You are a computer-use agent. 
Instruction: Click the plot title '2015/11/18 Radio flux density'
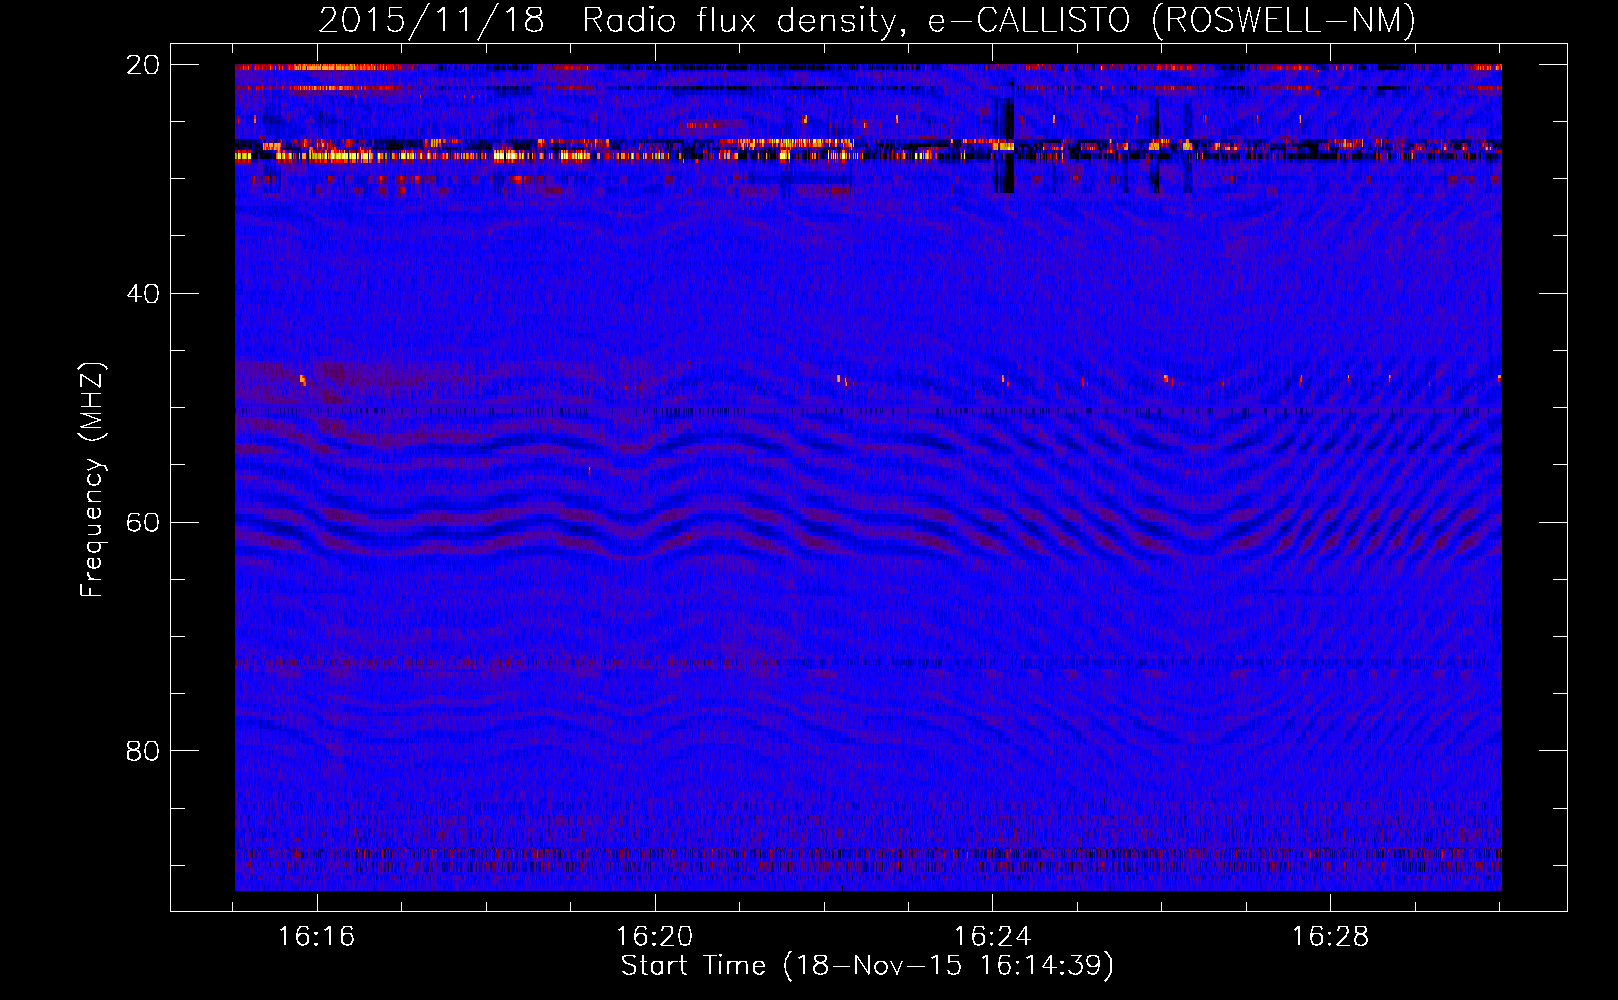point(867,20)
